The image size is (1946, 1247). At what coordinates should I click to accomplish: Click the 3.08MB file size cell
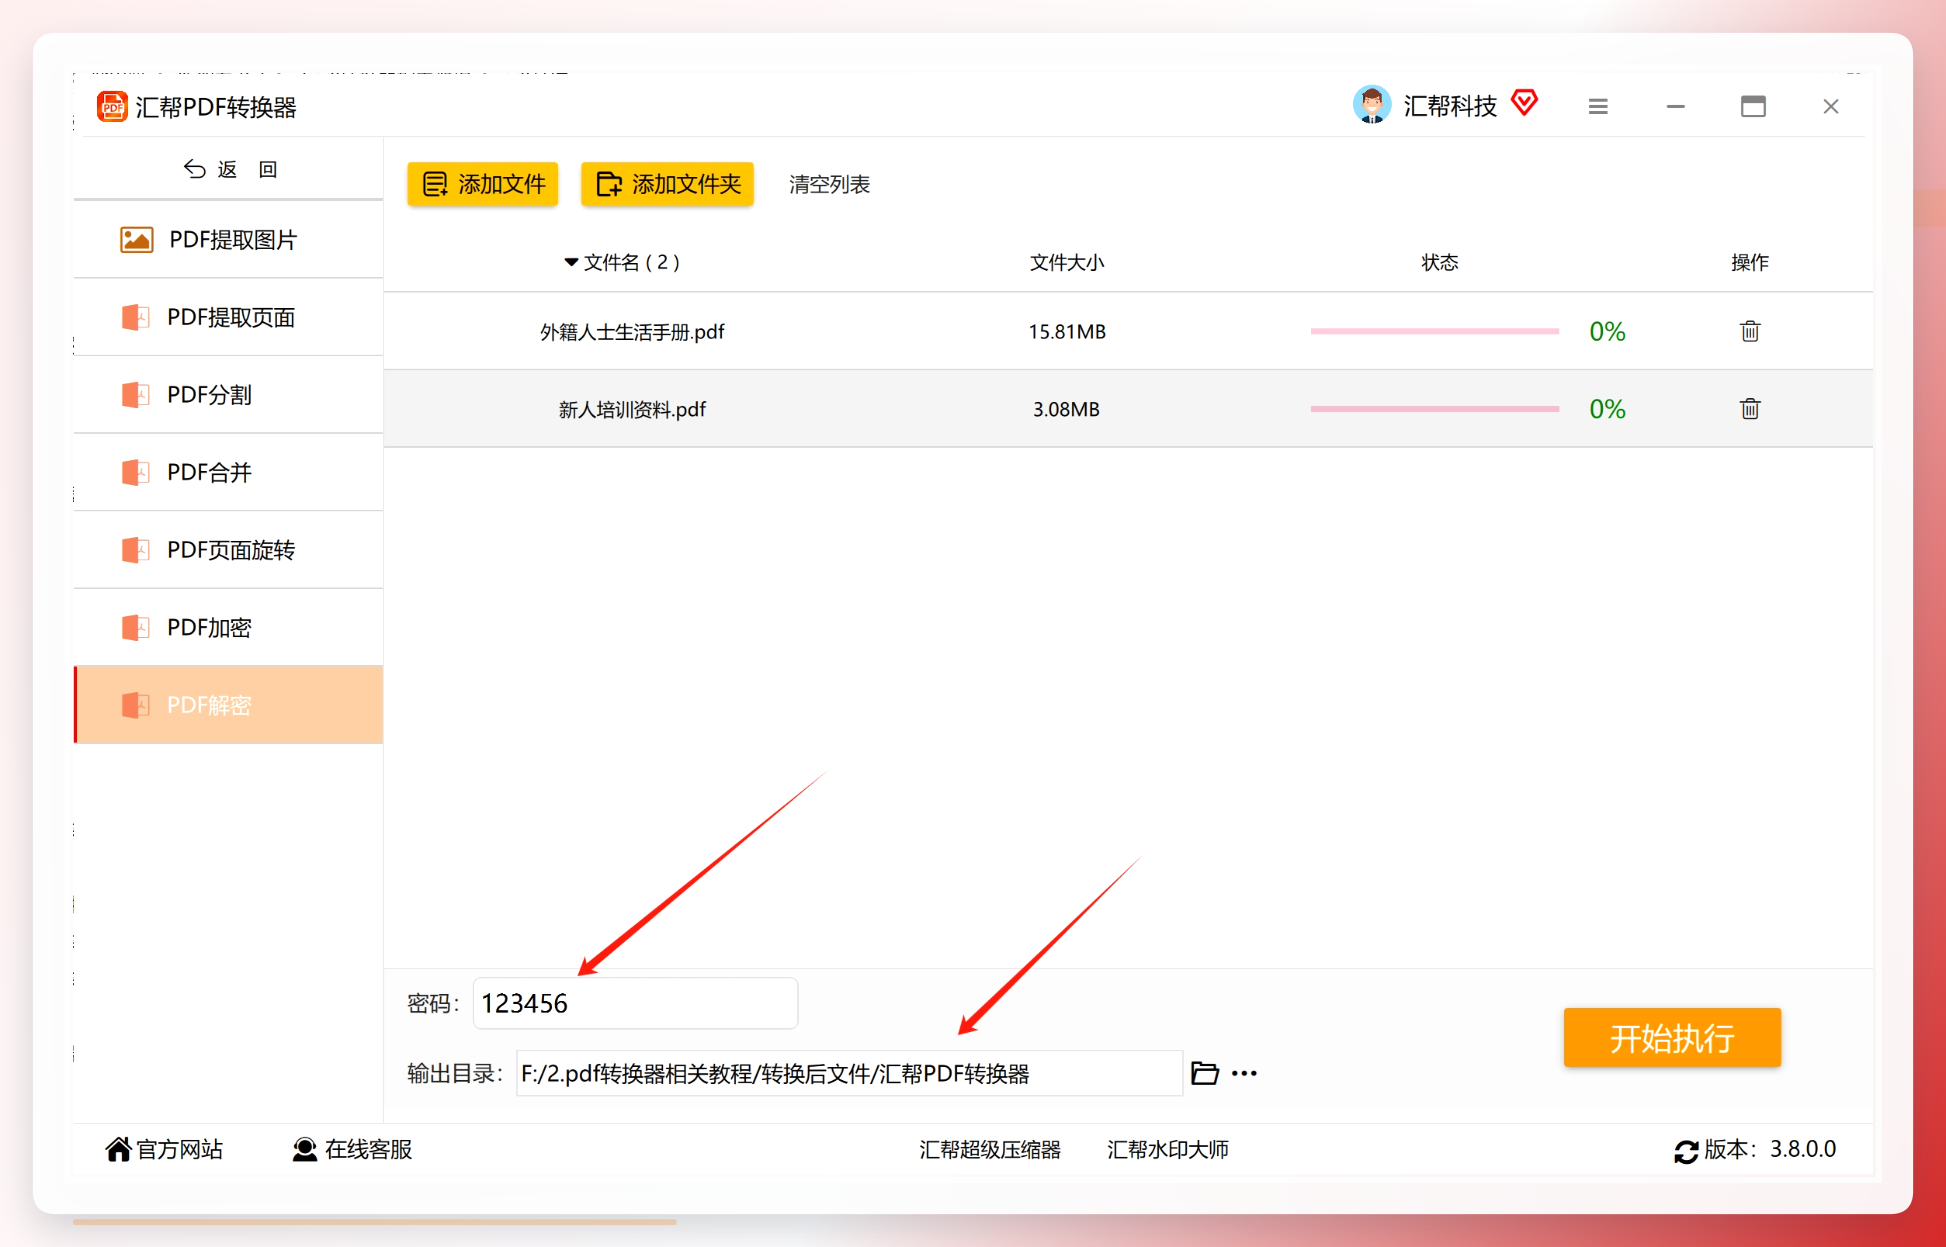point(1066,410)
